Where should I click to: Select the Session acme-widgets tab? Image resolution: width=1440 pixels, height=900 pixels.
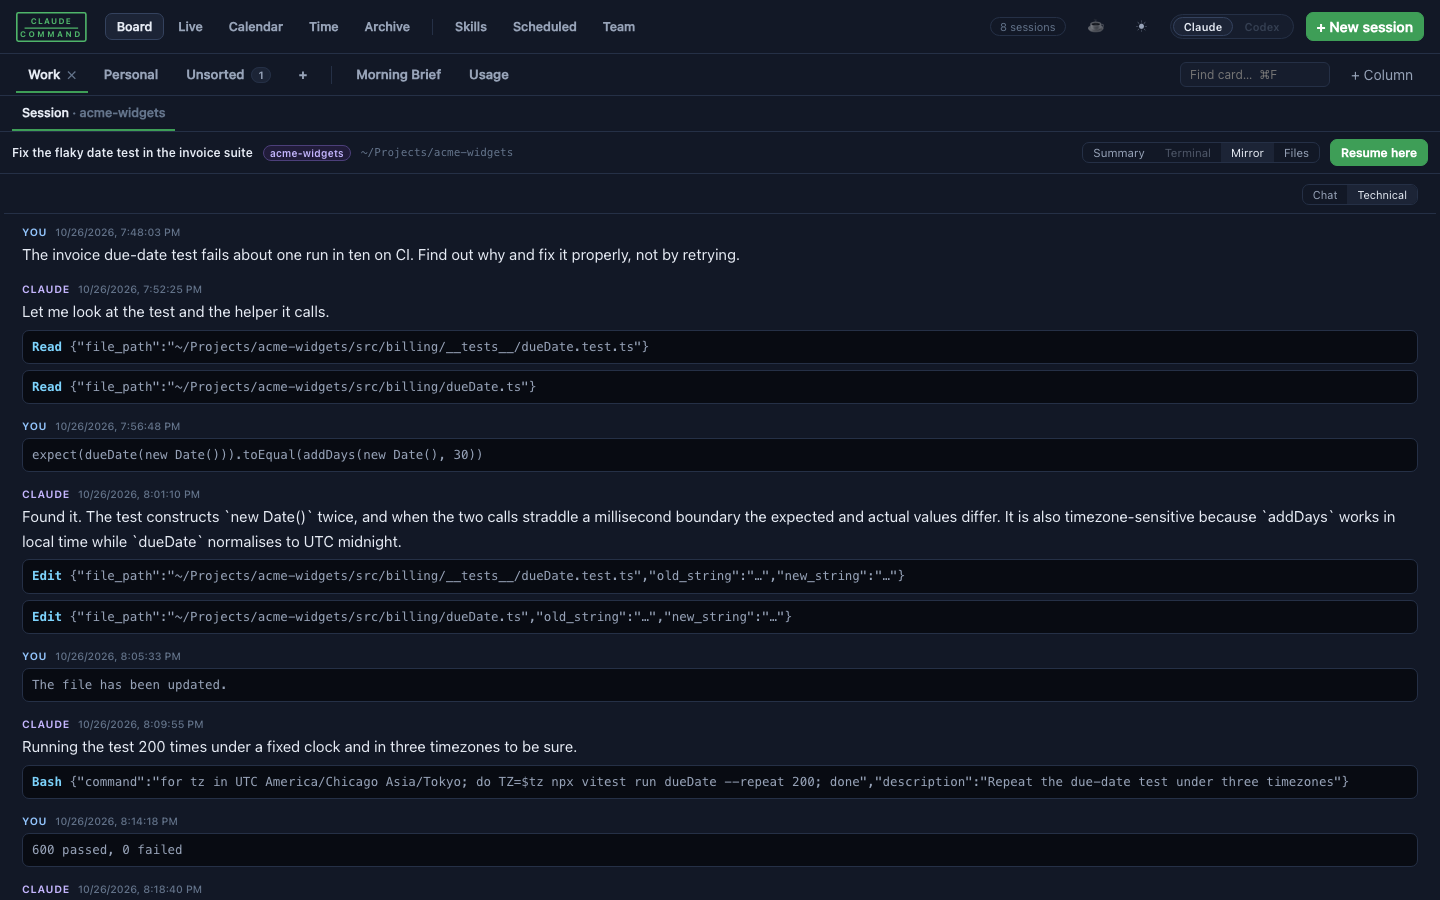pos(93,113)
